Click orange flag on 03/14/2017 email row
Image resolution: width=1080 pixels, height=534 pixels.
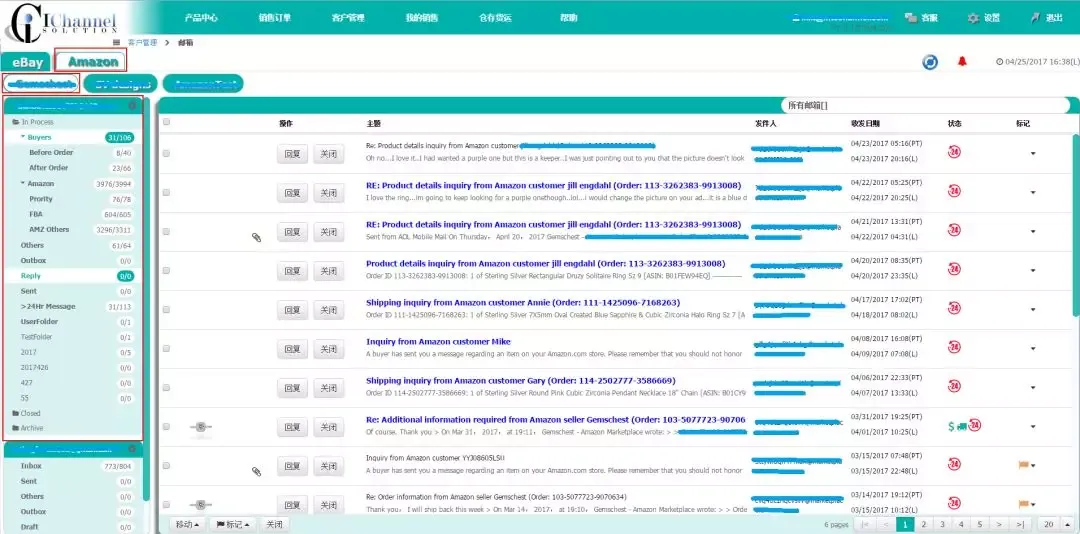point(1023,504)
